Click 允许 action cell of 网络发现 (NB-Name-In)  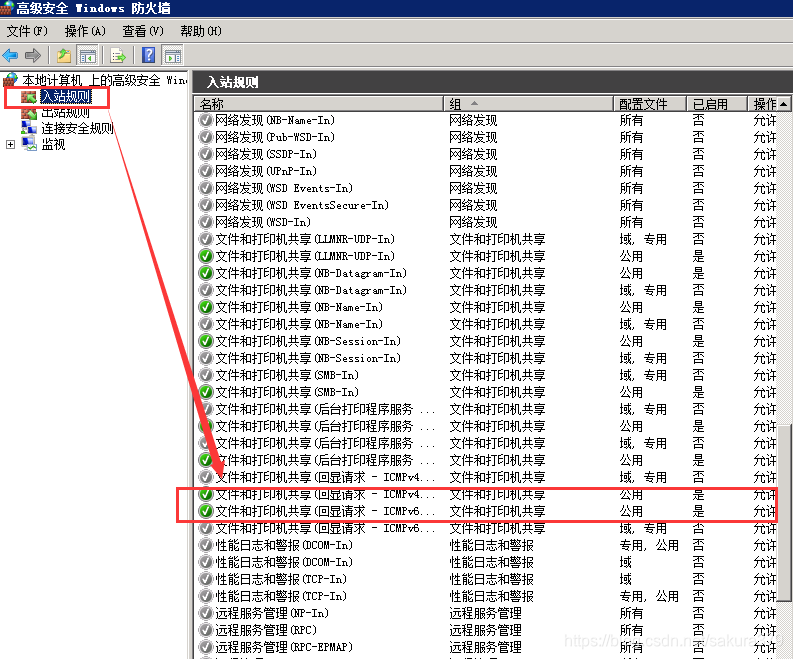point(765,120)
